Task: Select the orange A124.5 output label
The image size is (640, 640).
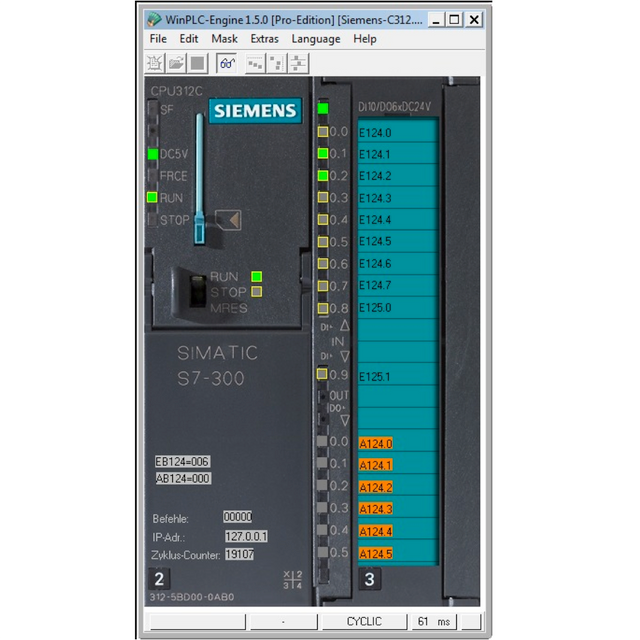Action: tap(376, 554)
